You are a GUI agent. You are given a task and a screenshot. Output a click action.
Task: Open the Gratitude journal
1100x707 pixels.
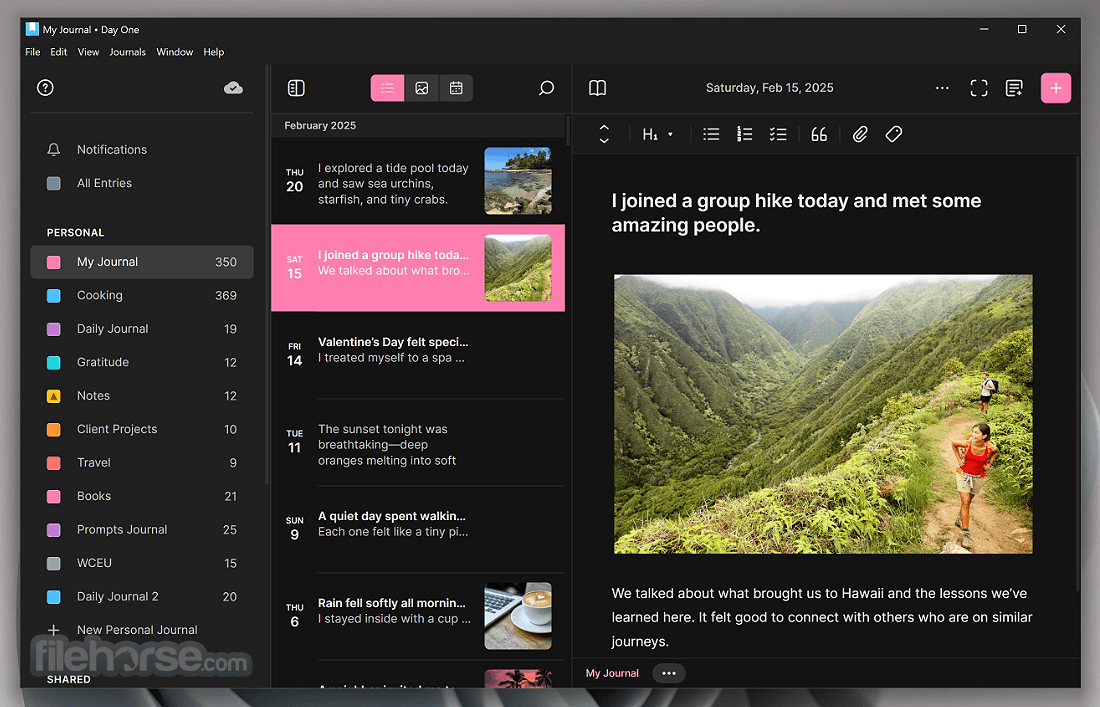click(x=142, y=362)
